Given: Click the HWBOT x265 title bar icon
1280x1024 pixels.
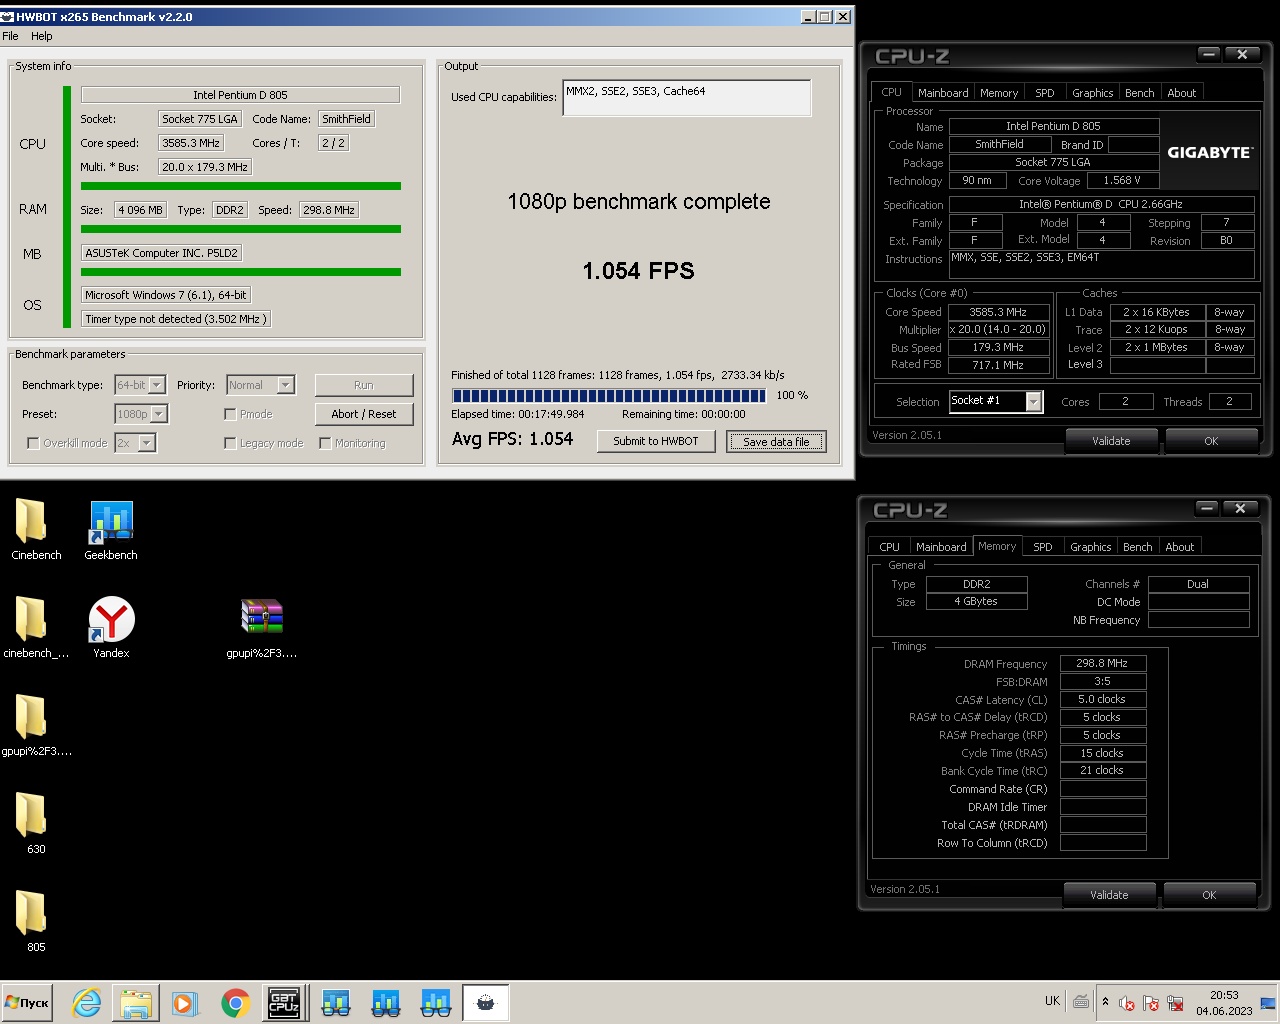Looking at the screenshot, I should tap(8, 17).
